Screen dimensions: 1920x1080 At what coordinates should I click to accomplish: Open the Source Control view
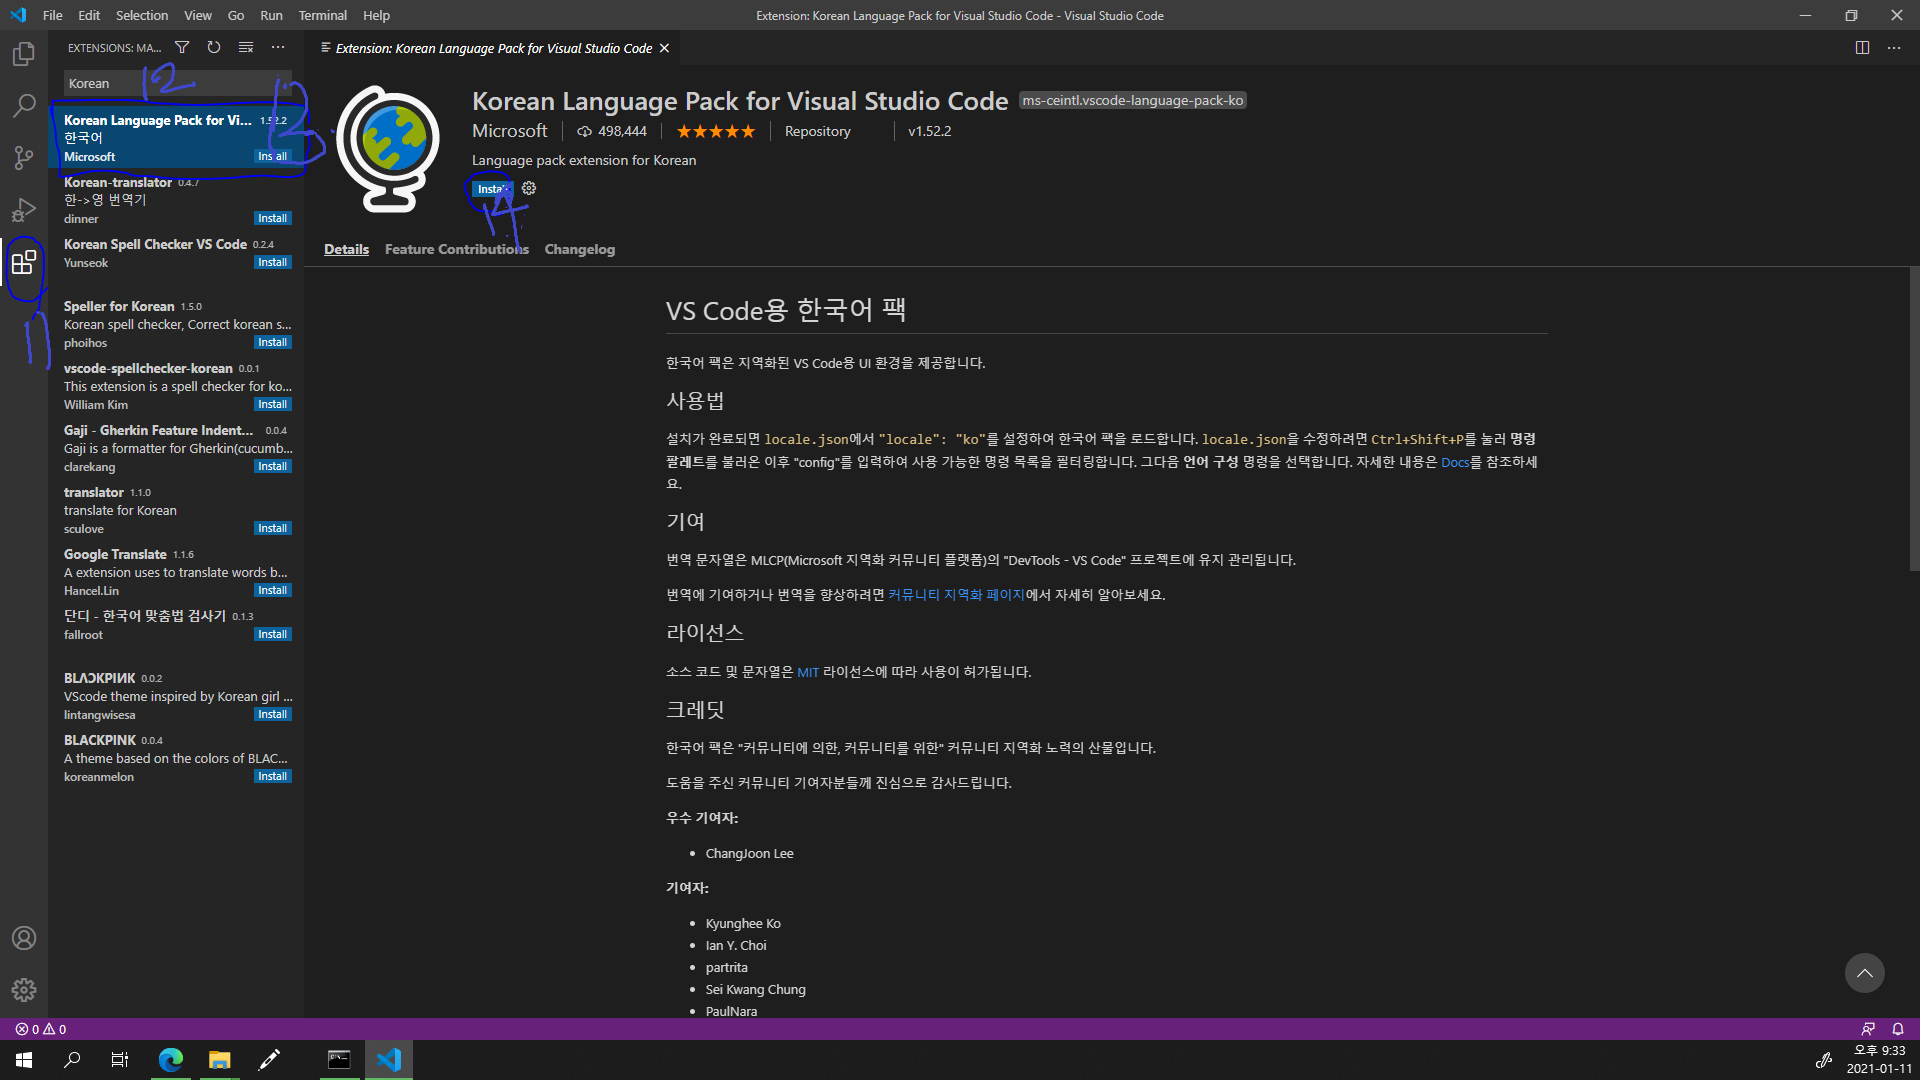click(24, 158)
